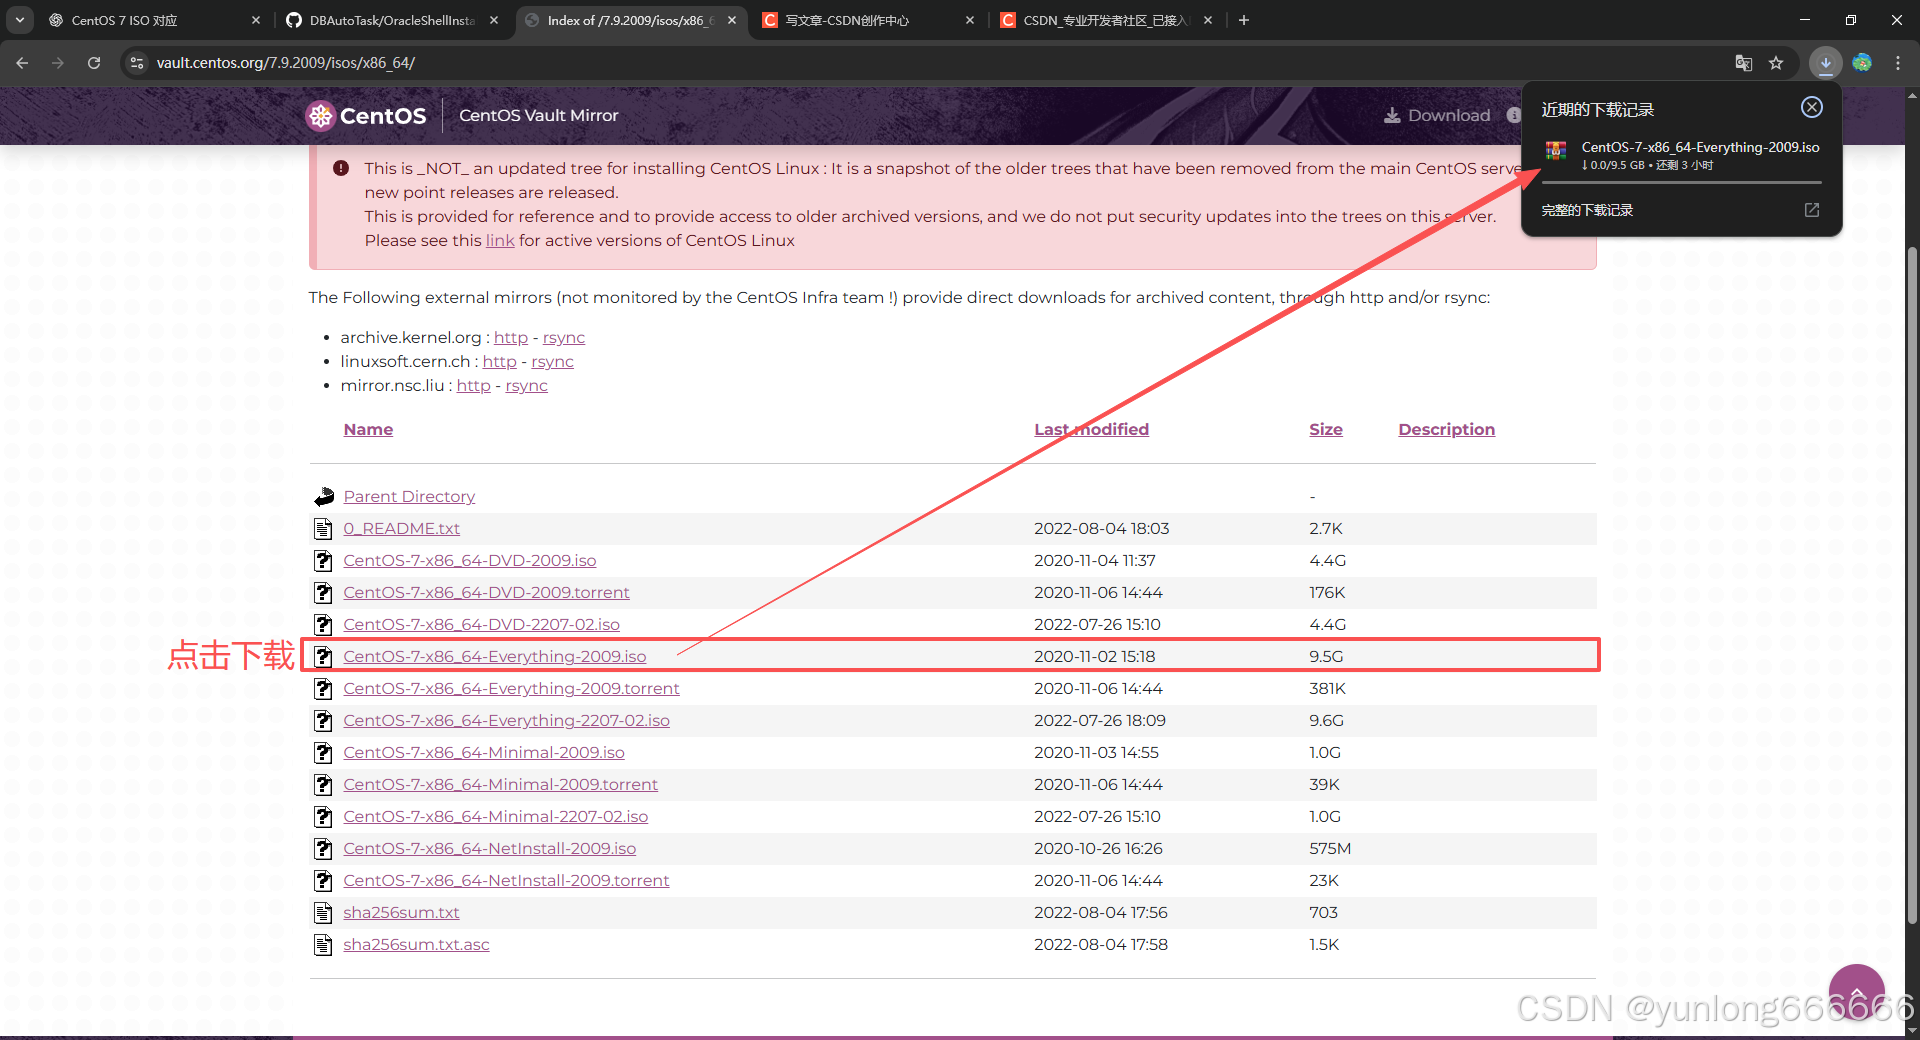Click the reload page icon
1920x1040 pixels.
coord(93,62)
